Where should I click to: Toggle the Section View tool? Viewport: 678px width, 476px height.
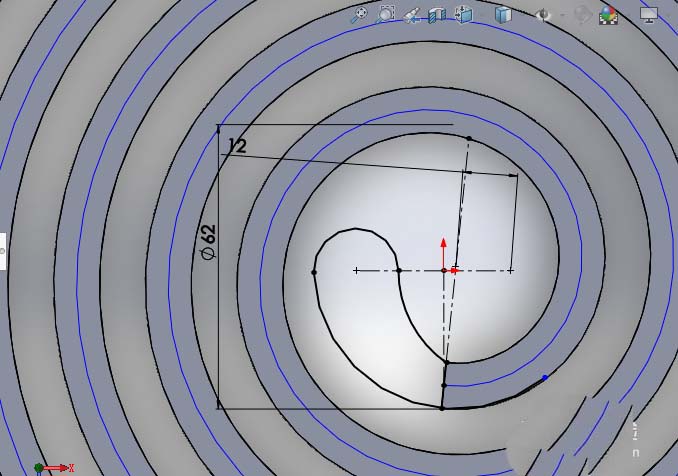[437, 16]
